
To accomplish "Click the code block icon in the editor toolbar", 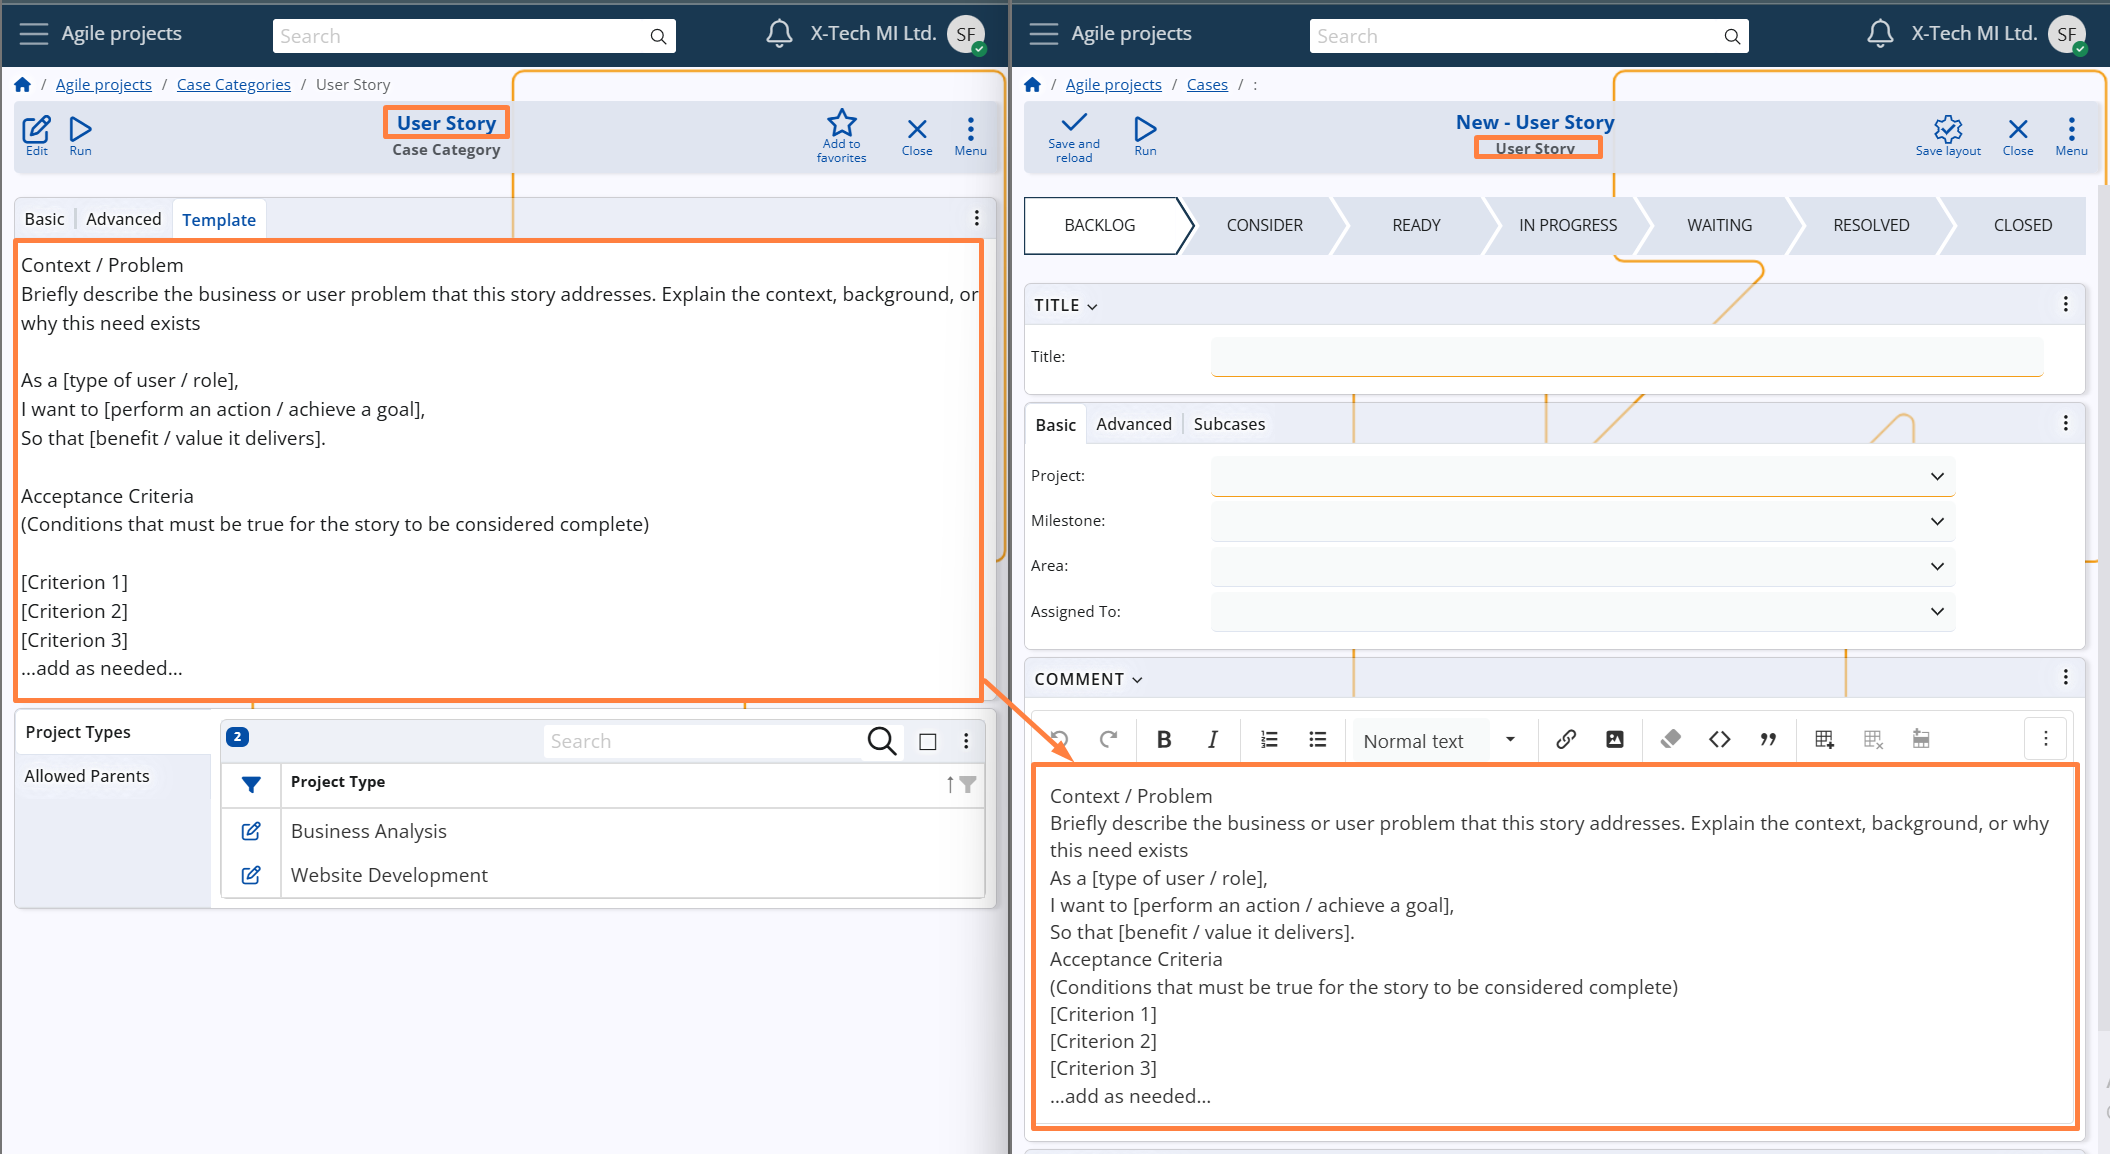I will (x=1719, y=740).
